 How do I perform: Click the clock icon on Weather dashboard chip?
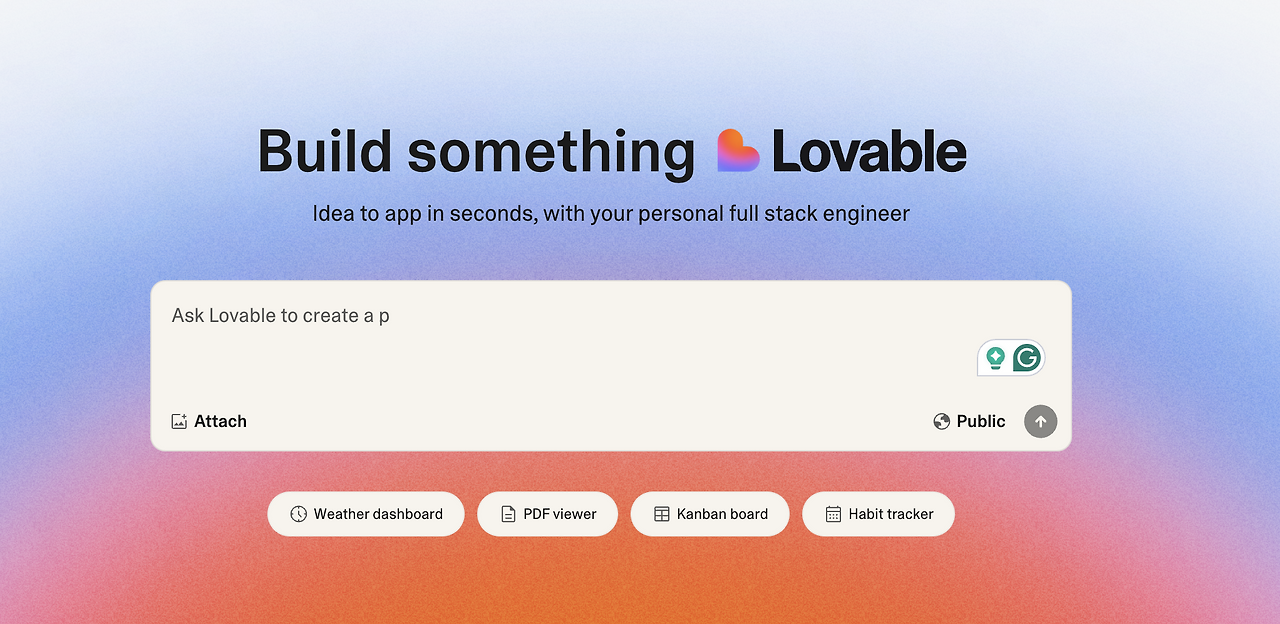point(298,513)
